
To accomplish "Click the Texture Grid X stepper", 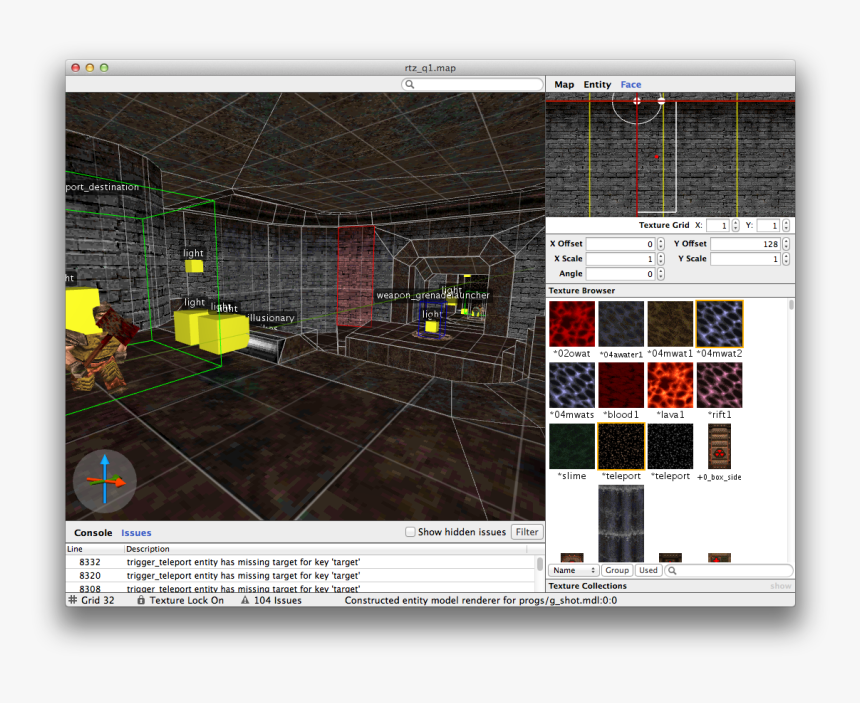I will [x=735, y=225].
